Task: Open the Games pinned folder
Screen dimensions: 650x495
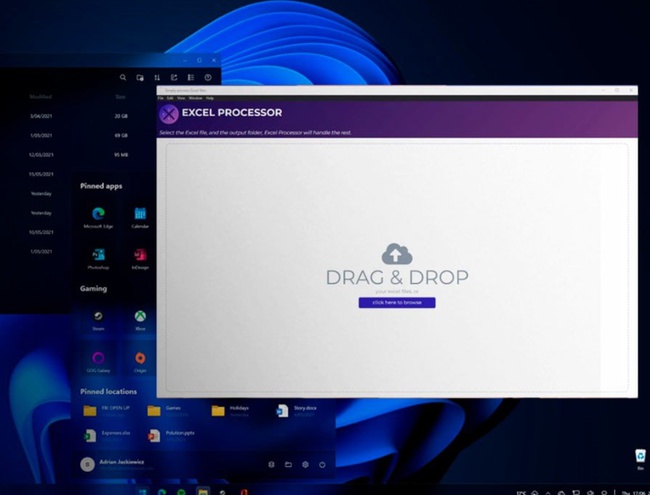Action: point(168,410)
